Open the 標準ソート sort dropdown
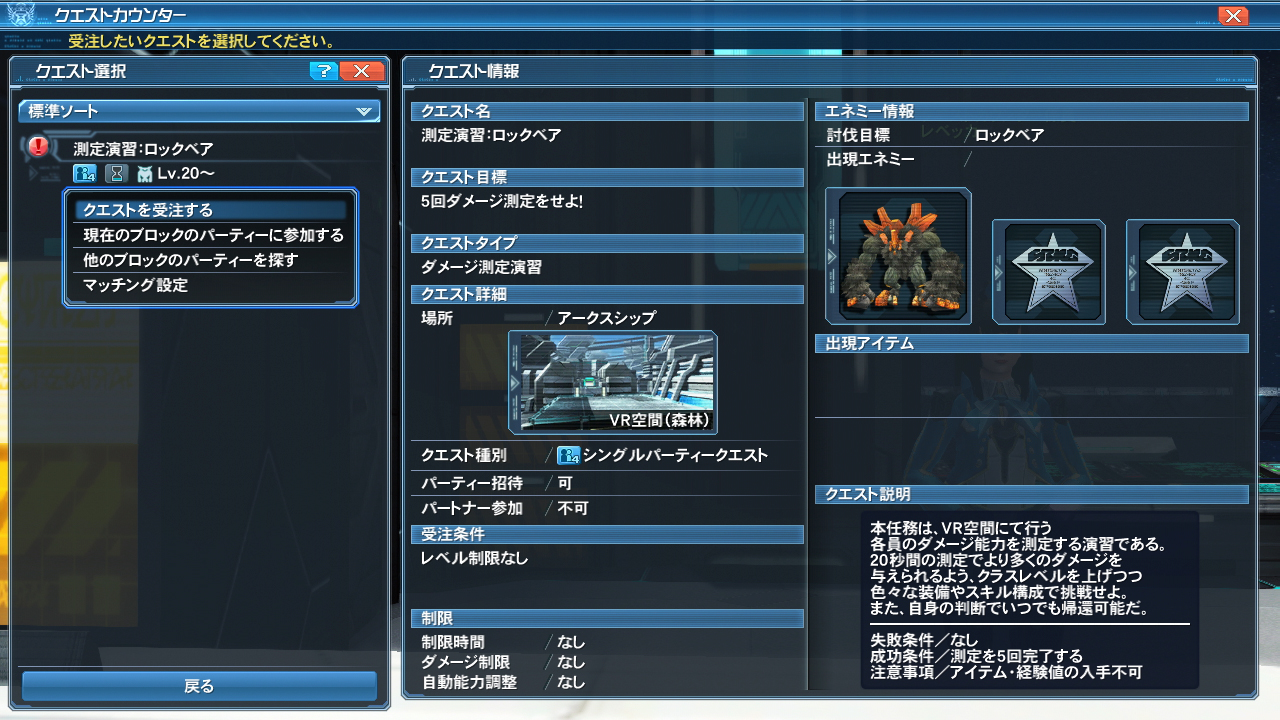This screenshot has width=1280, height=720. (199, 111)
